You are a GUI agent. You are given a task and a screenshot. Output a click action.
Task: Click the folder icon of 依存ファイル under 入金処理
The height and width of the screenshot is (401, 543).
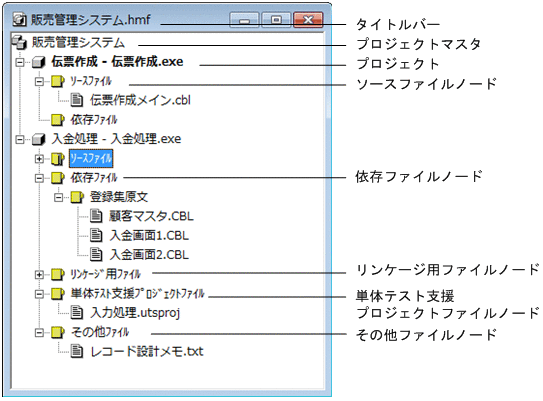[58, 178]
